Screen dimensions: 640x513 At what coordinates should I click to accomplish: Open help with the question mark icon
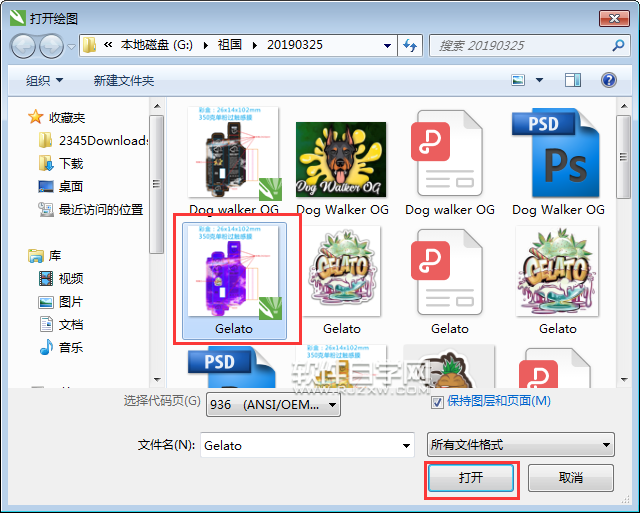tap(609, 80)
